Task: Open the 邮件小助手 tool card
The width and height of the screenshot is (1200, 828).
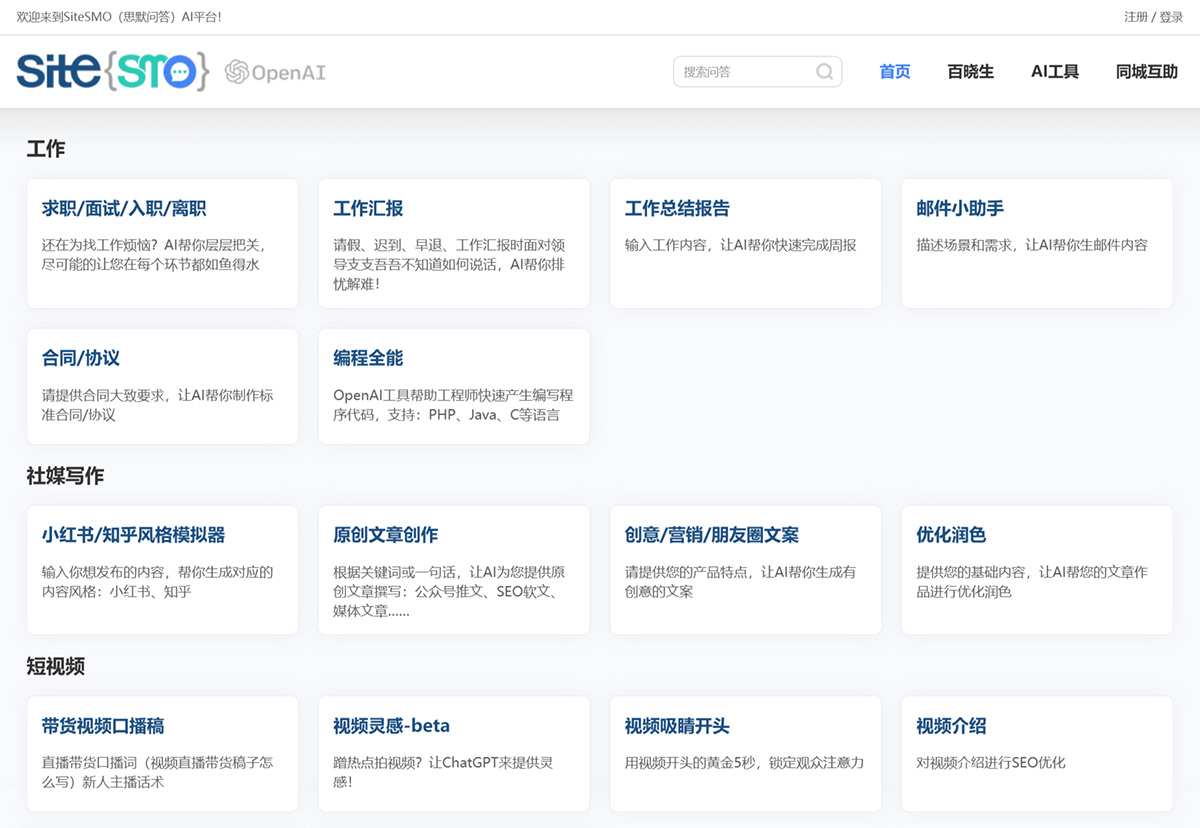Action: [x=1036, y=242]
